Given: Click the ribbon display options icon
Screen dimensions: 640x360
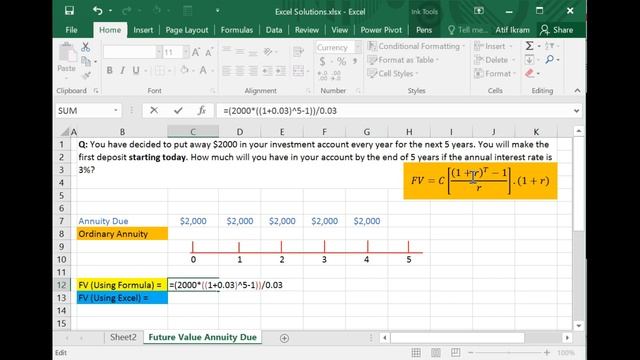Looking at the screenshot, I should (479, 11).
